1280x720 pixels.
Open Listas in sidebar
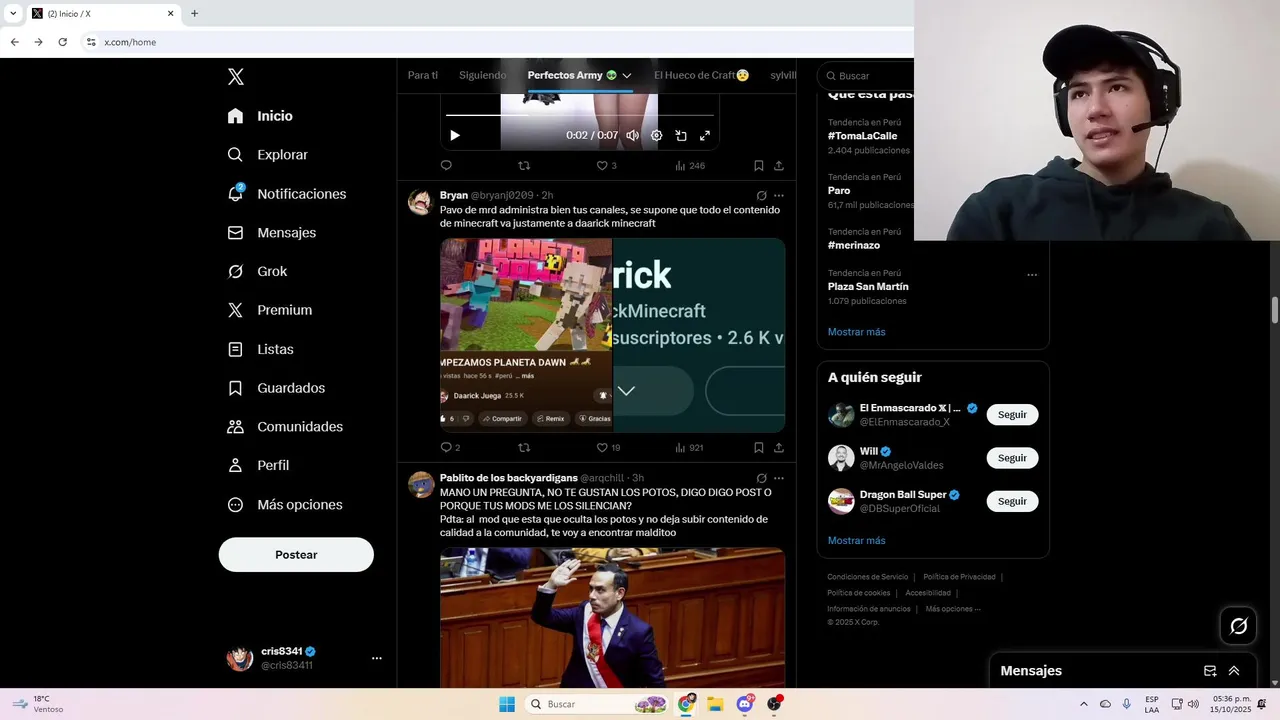(x=260, y=349)
